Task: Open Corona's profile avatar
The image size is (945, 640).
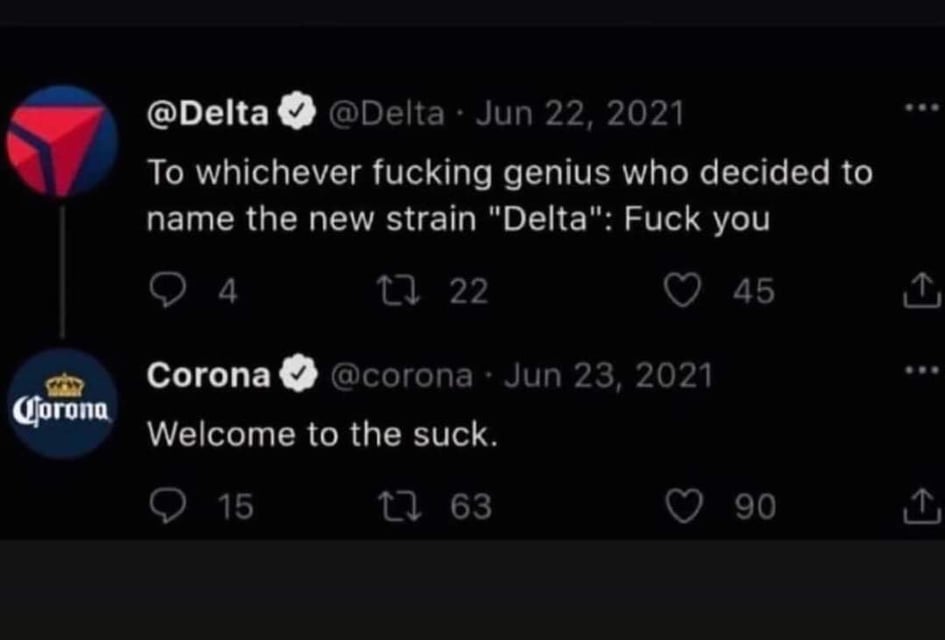Action: click(62, 404)
